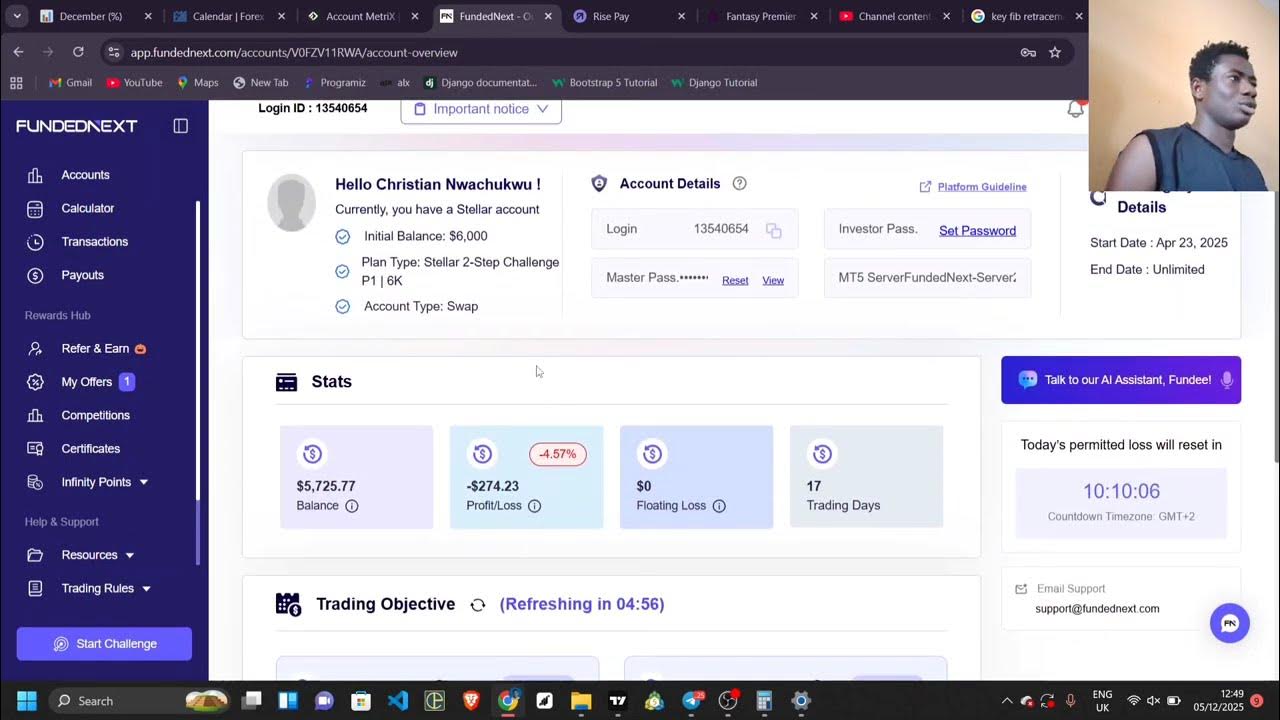
Task: Open Telegram from taskbar
Action: click(691, 701)
